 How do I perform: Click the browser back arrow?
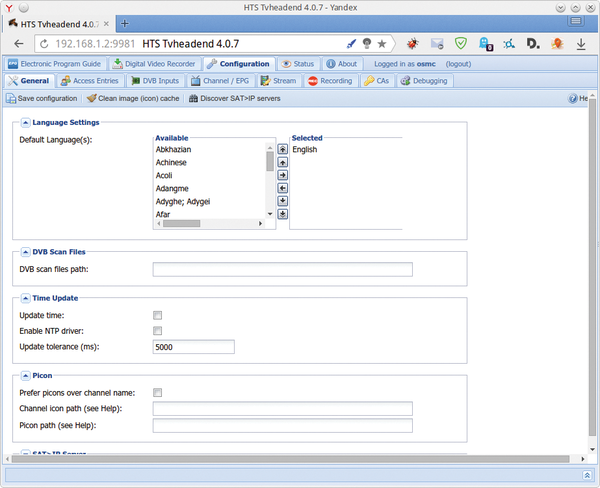tap(18, 44)
